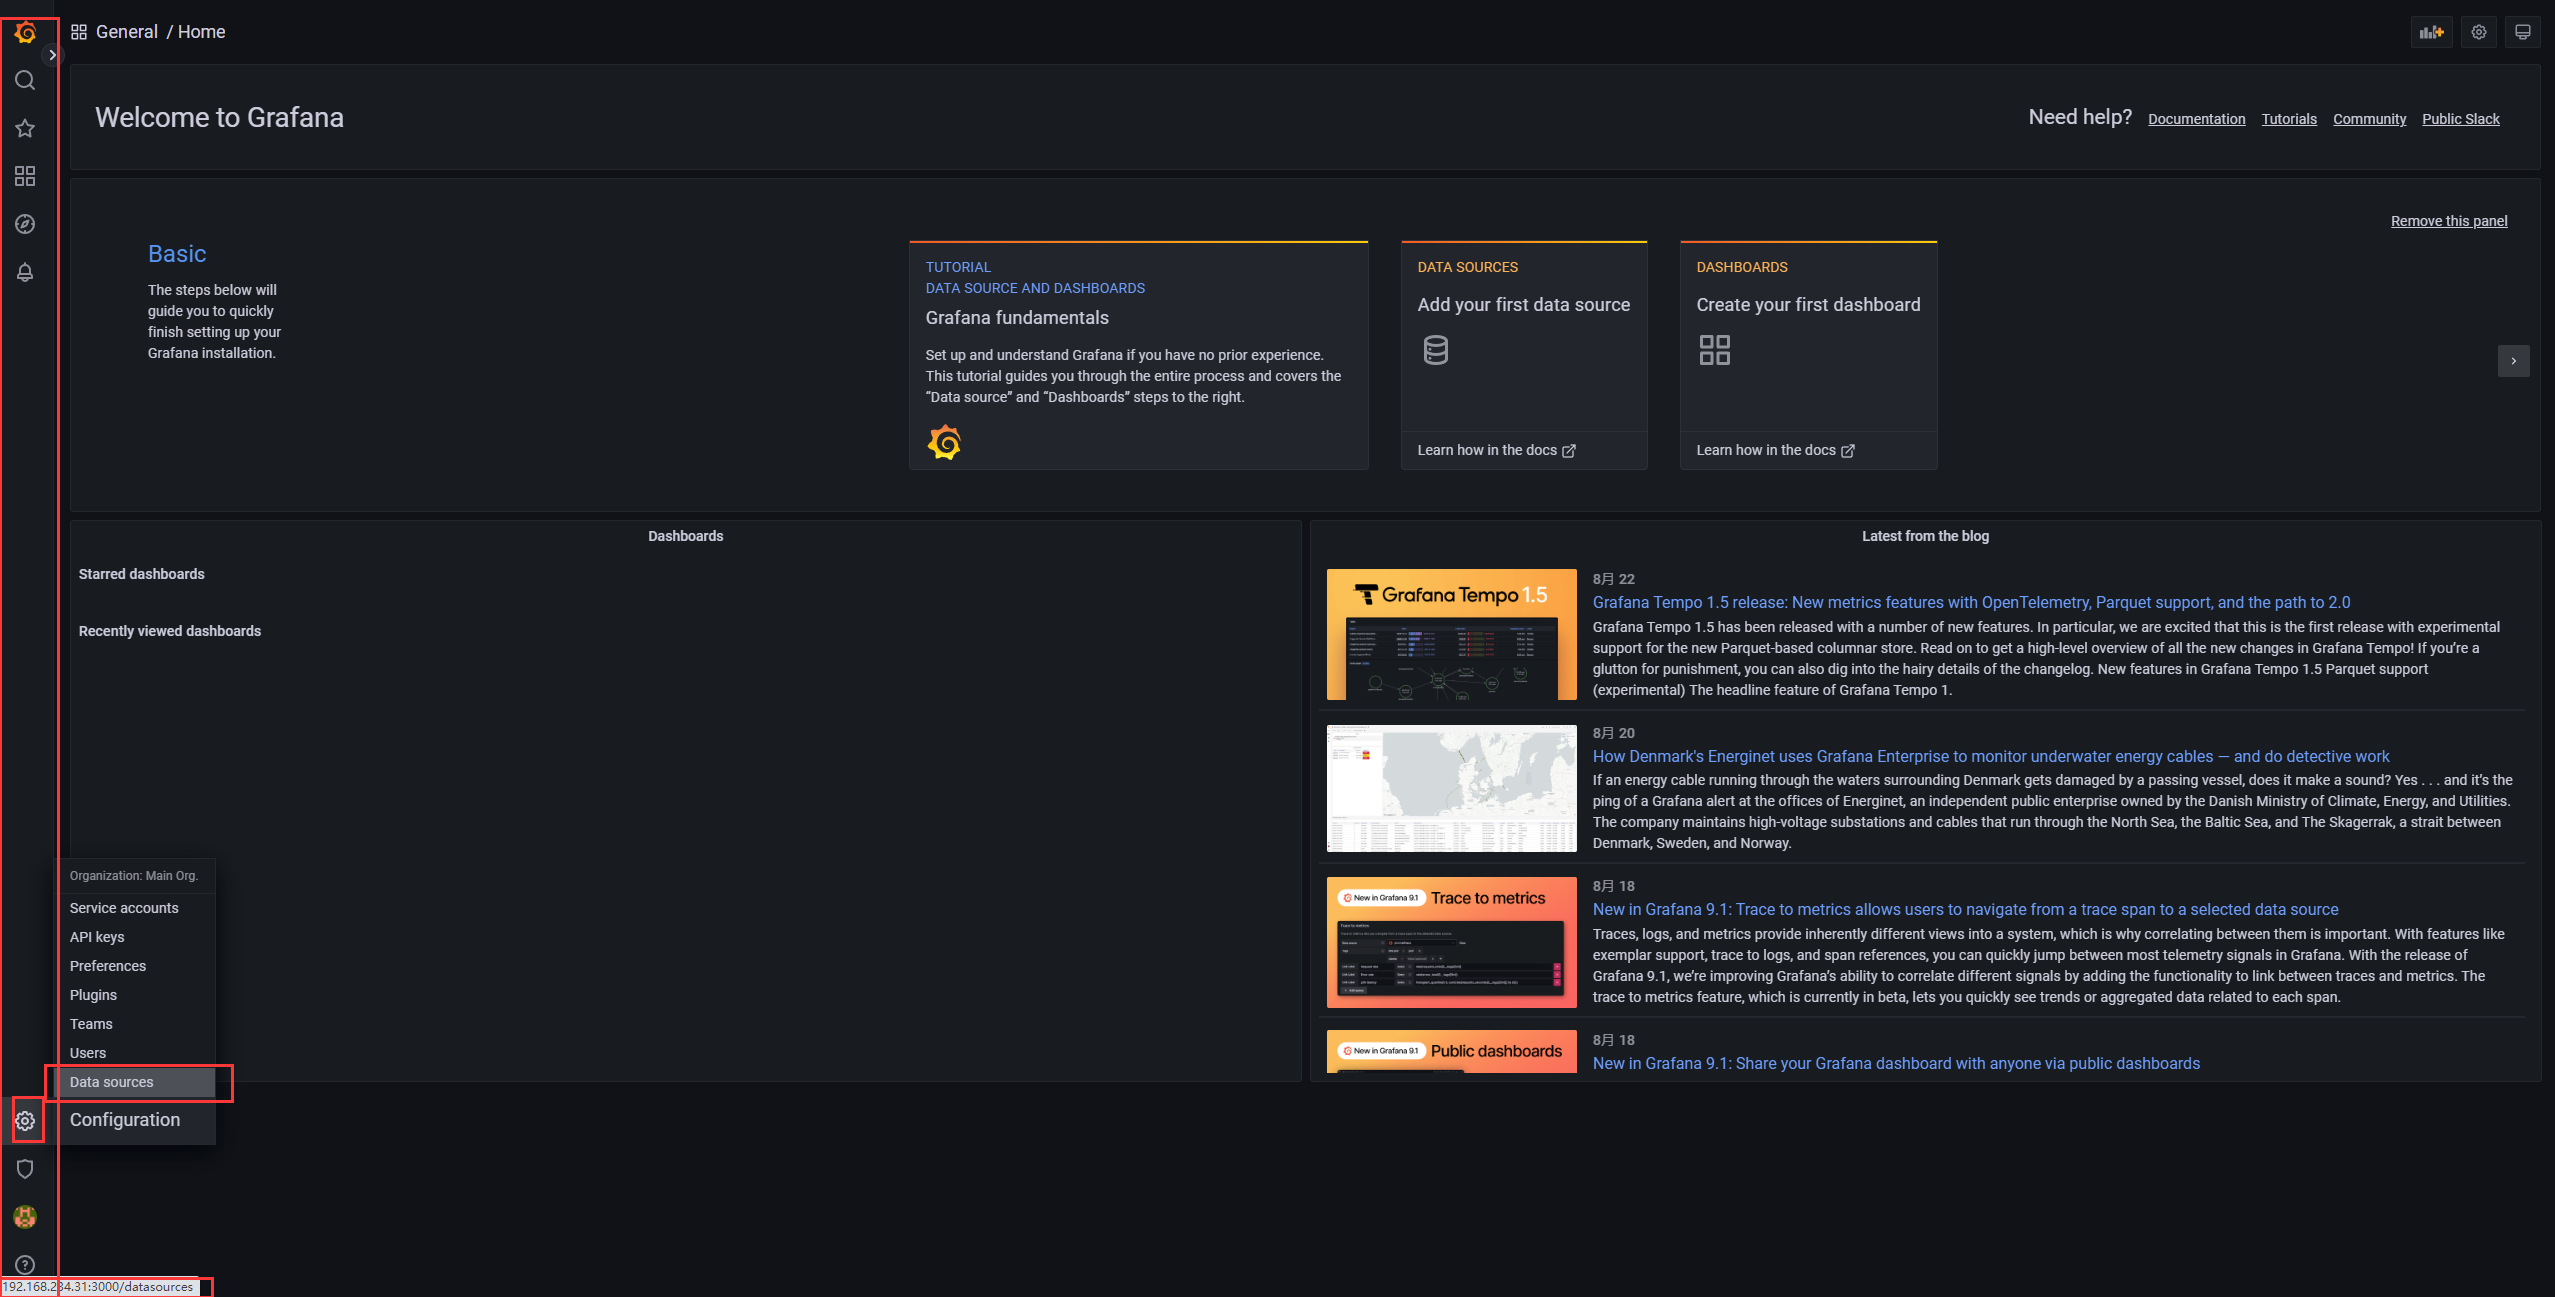Screen dimensions: 2555x1297
Task: Select Service accounts menu entry
Action: 124,908
